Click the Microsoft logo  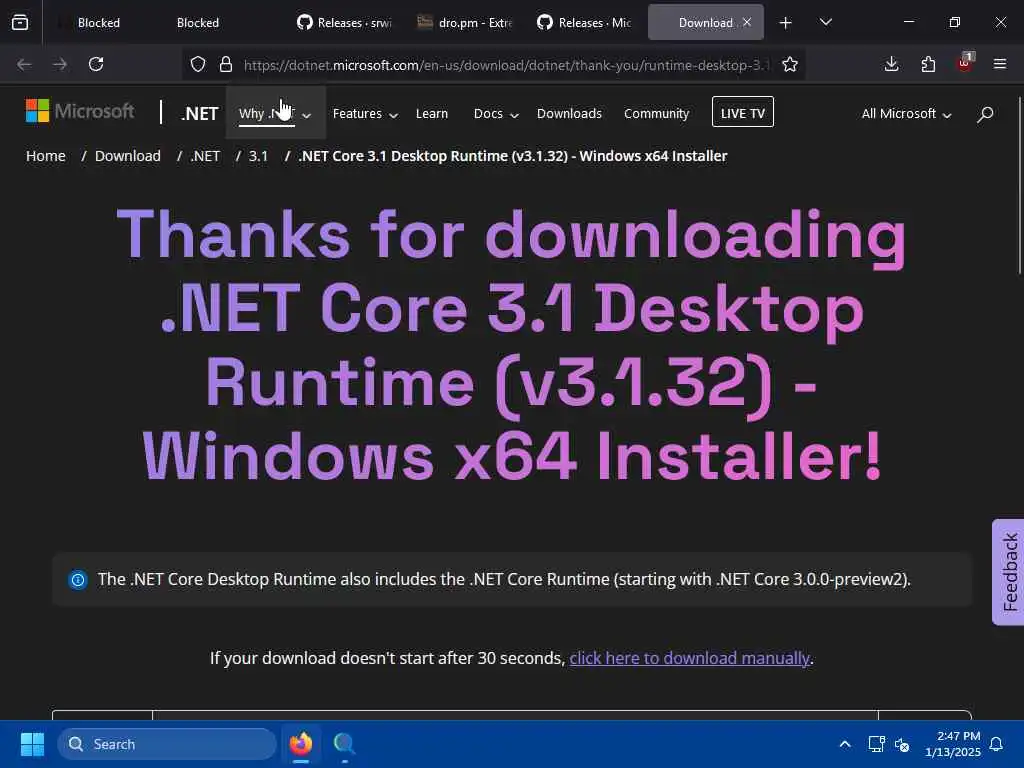pyautogui.click(x=80, y=111)
